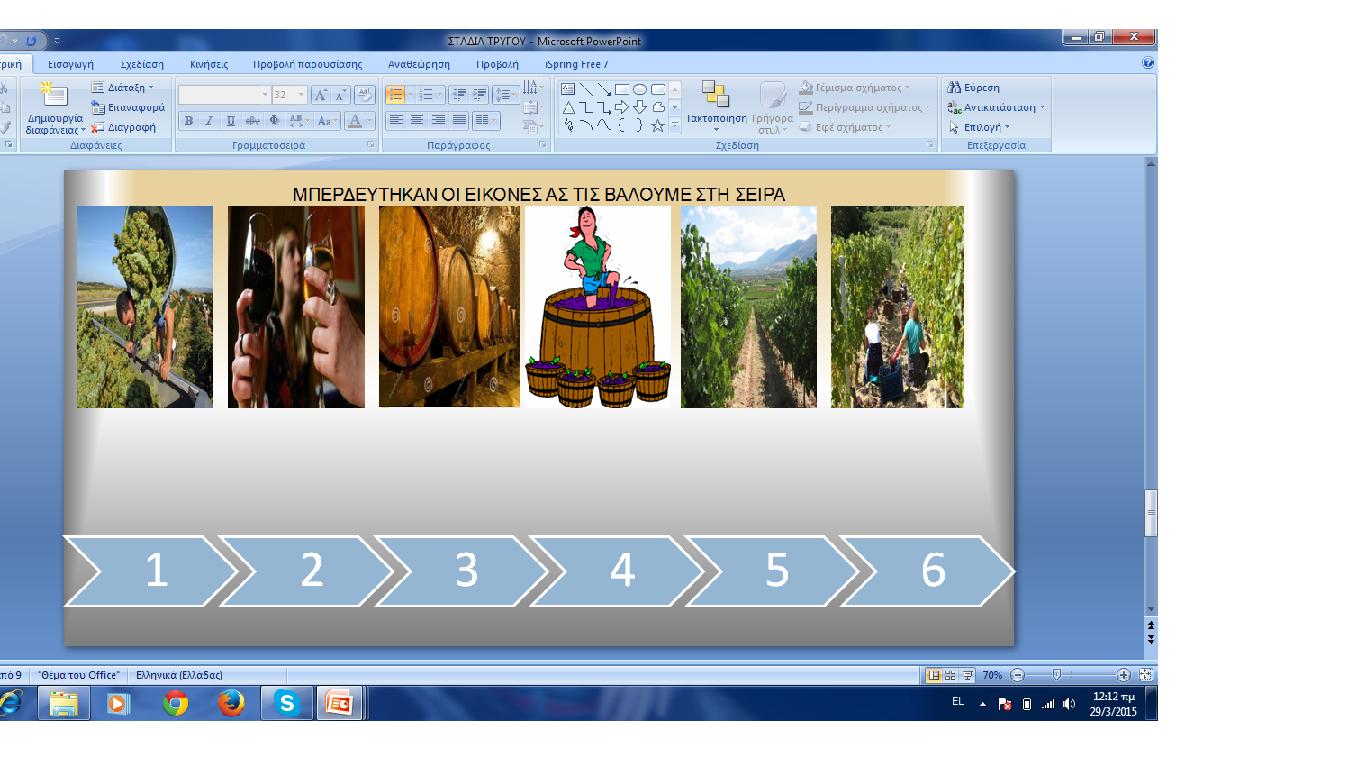Open Google Chrome from taskbar
Image resolution: width=1366 pixels, height=768 pixels.
point(176,704)
